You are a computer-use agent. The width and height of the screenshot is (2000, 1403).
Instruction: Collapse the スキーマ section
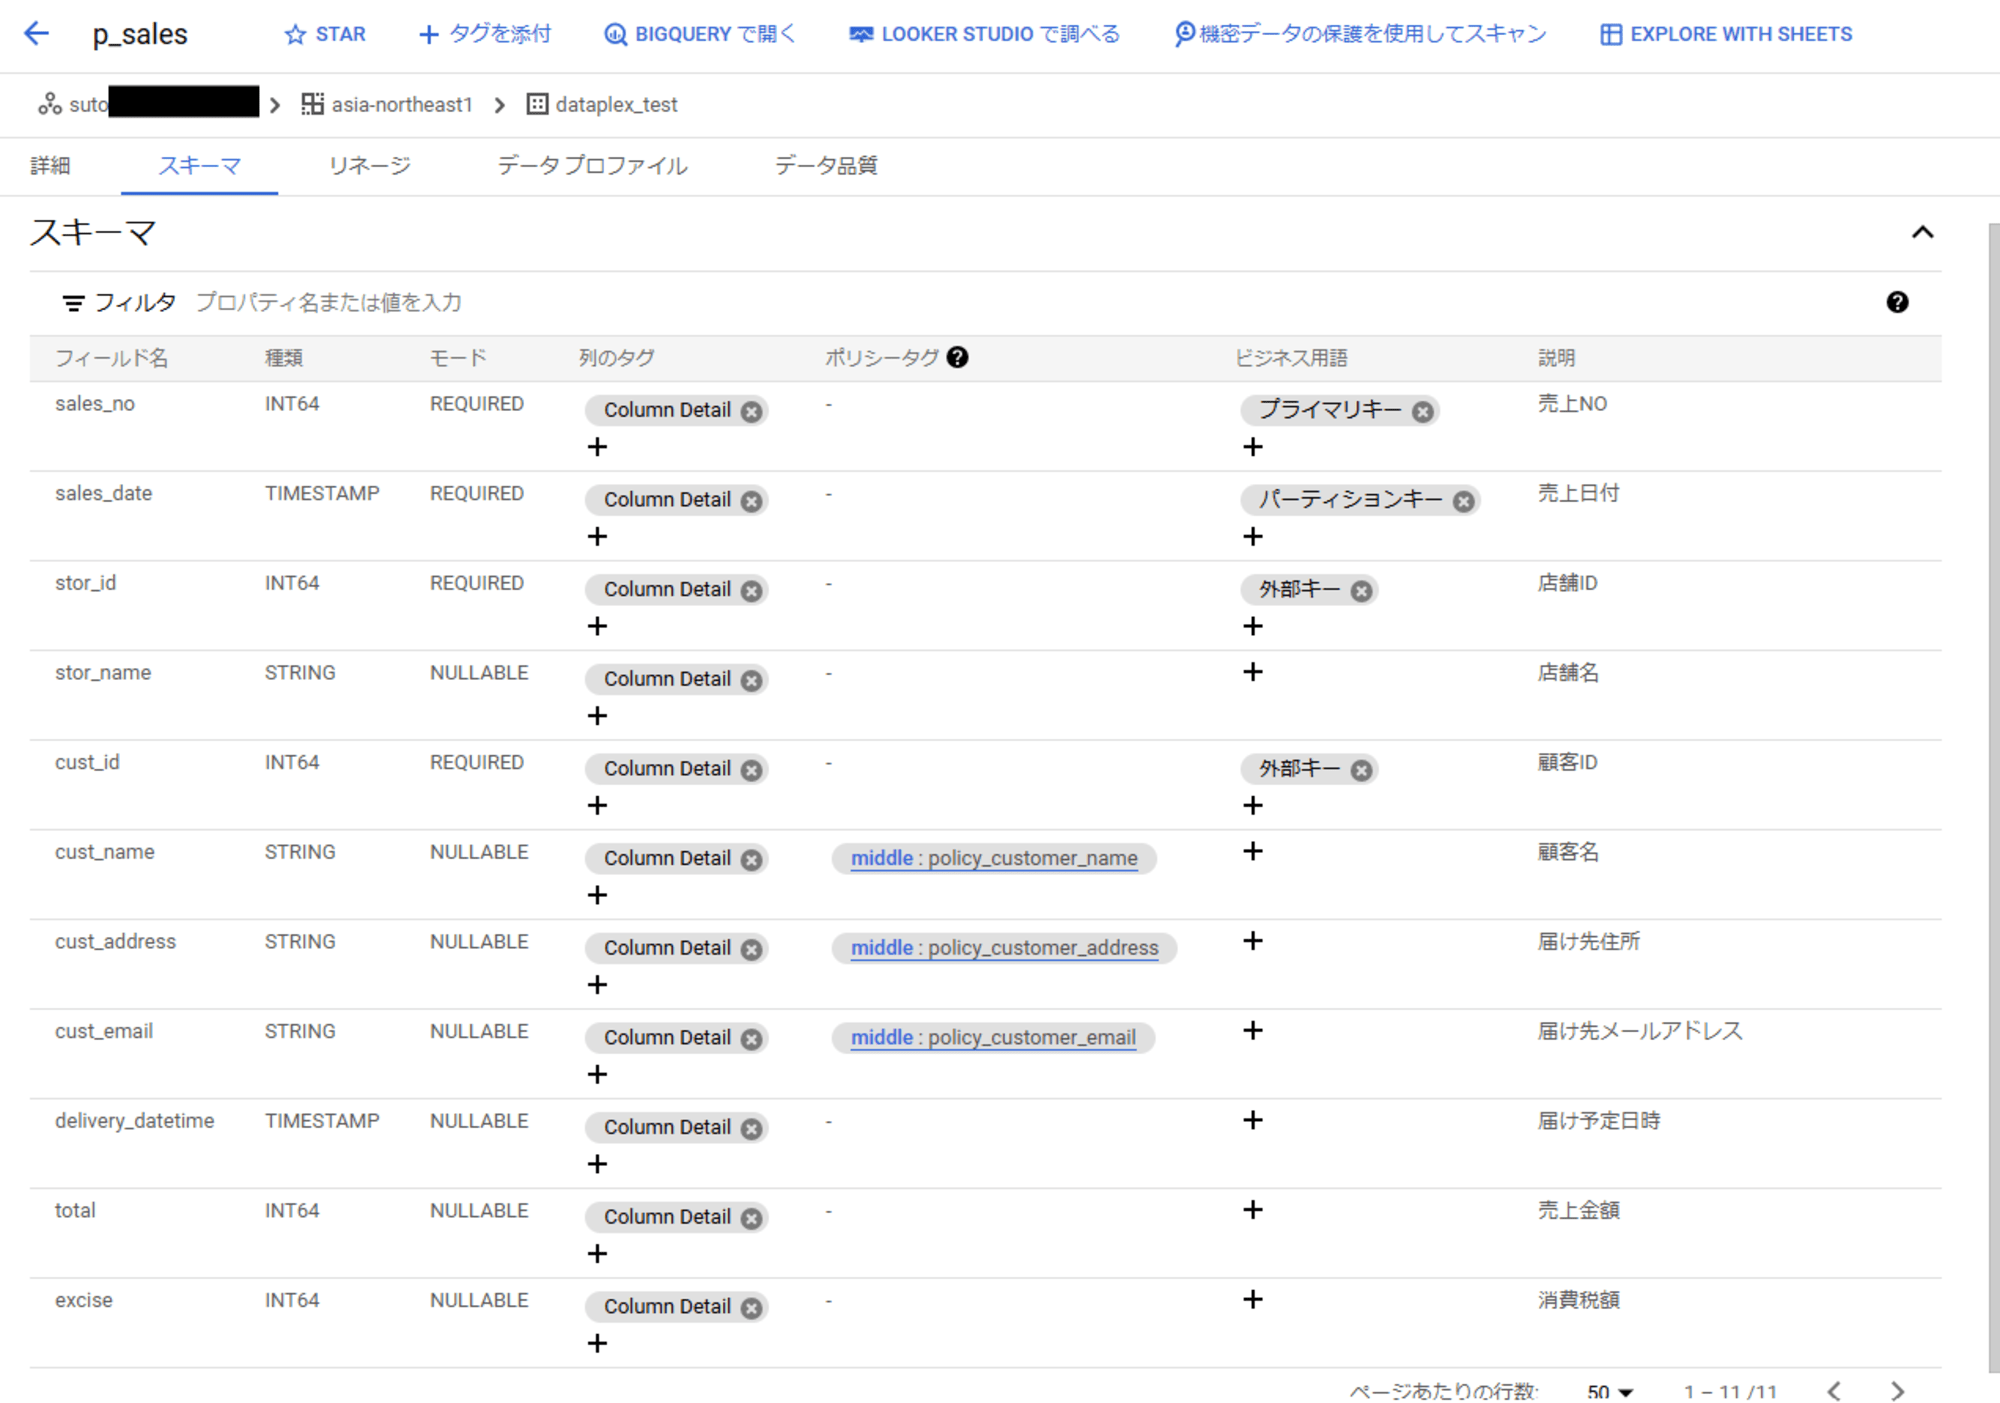pyautogui.click(x=1922, y=233)
